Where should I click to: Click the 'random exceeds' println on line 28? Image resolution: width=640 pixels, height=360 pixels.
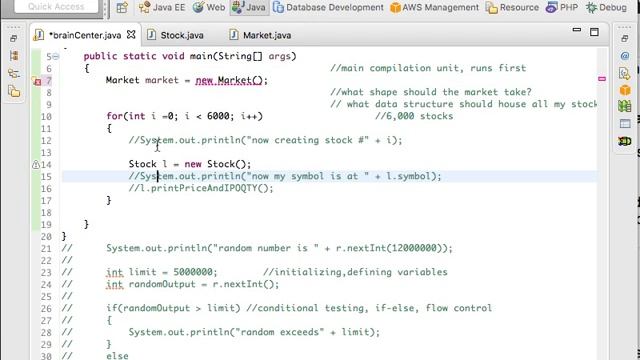[254, 332]
